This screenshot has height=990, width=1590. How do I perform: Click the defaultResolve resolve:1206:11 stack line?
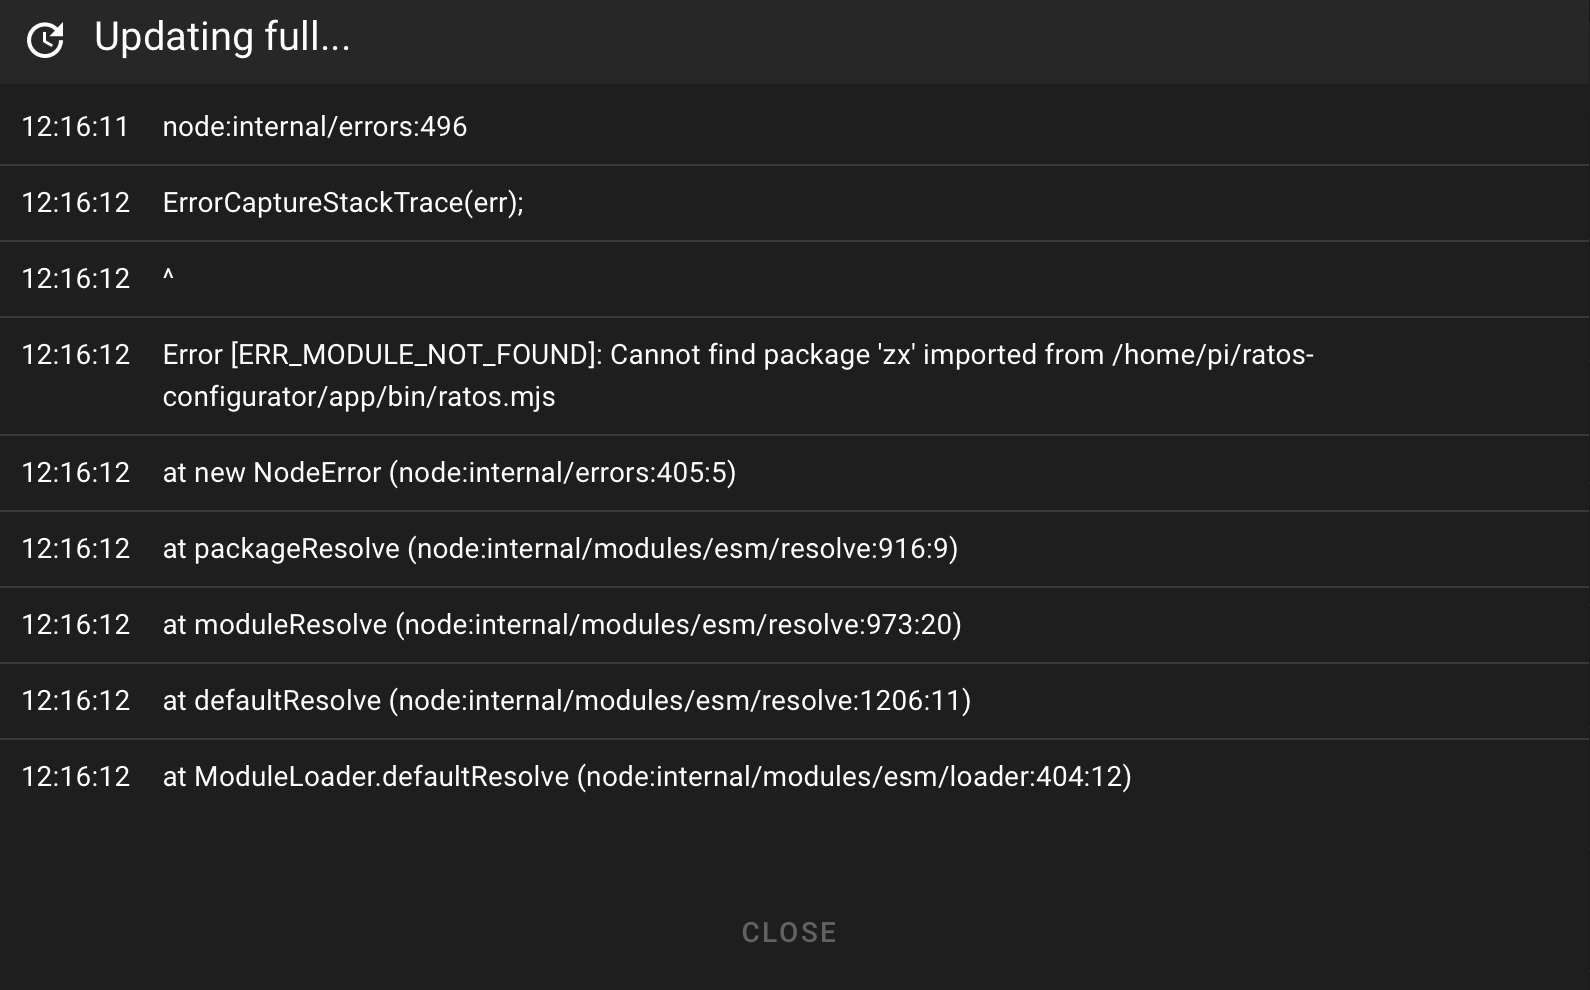click(x=567, y=701)
